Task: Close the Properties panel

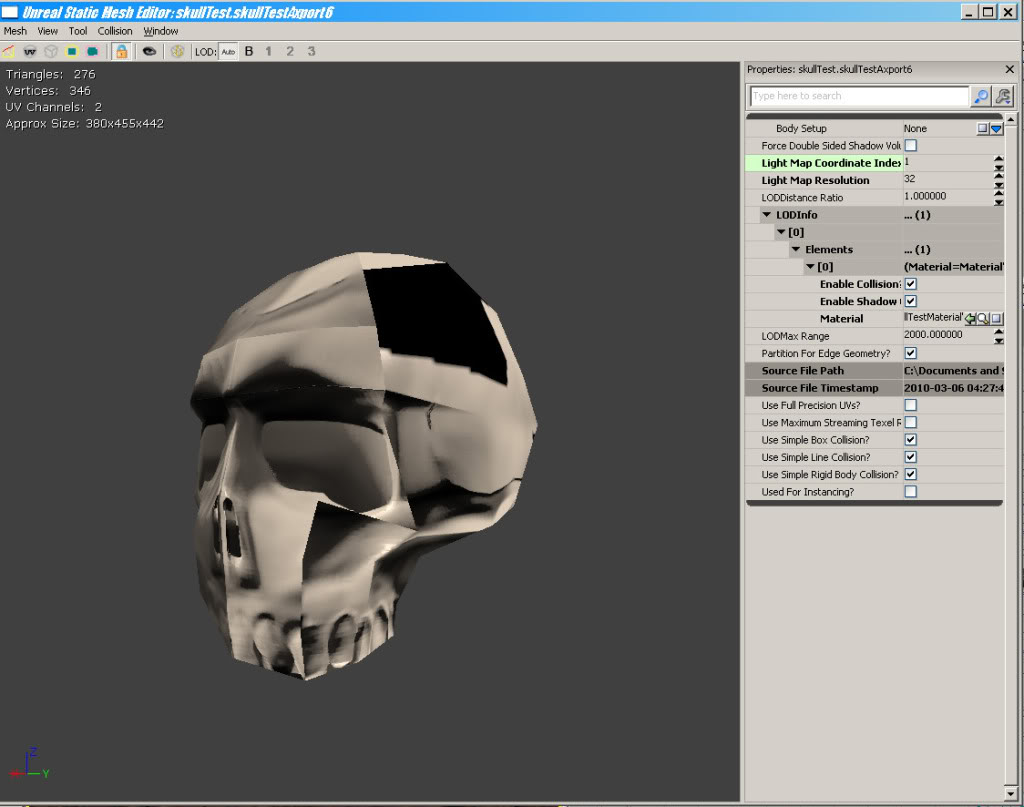Action: (1010, 69)
